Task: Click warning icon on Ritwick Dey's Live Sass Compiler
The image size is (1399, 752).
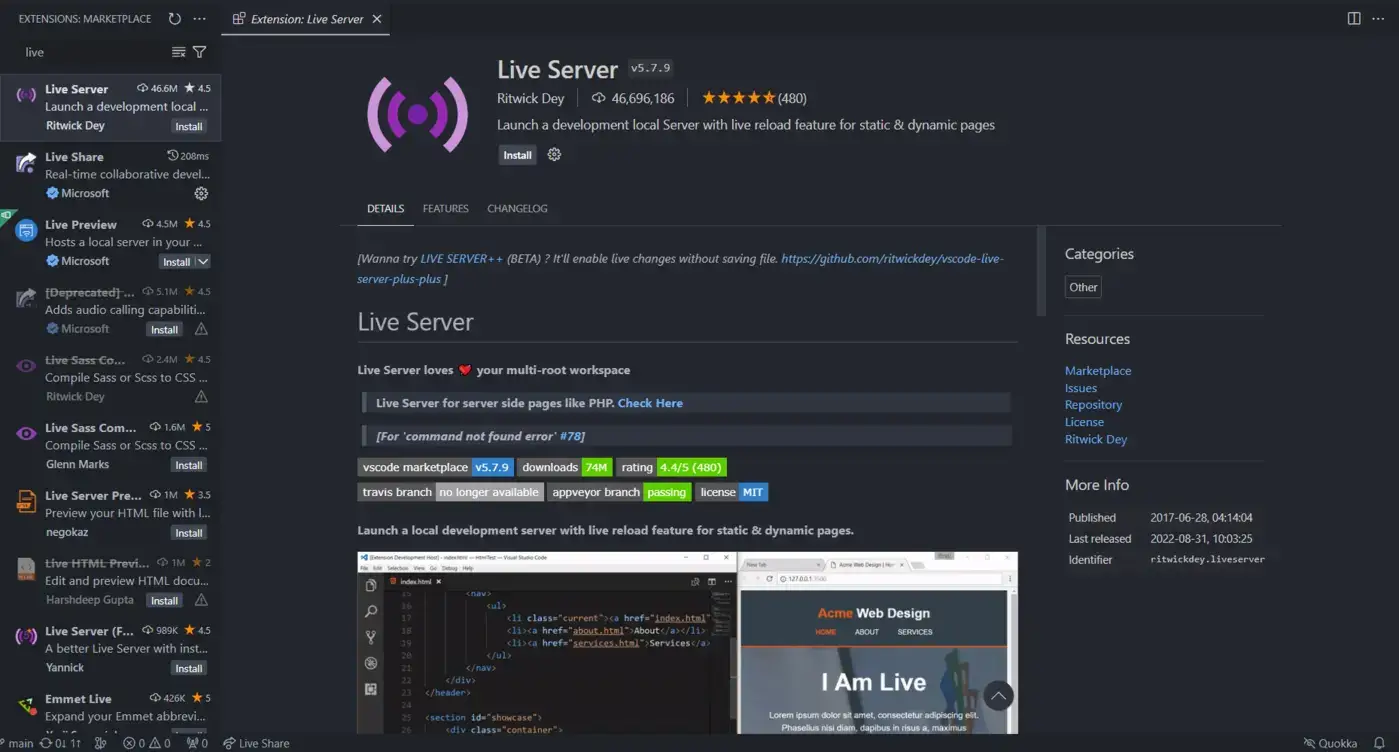Action: [x=201, y=397]
